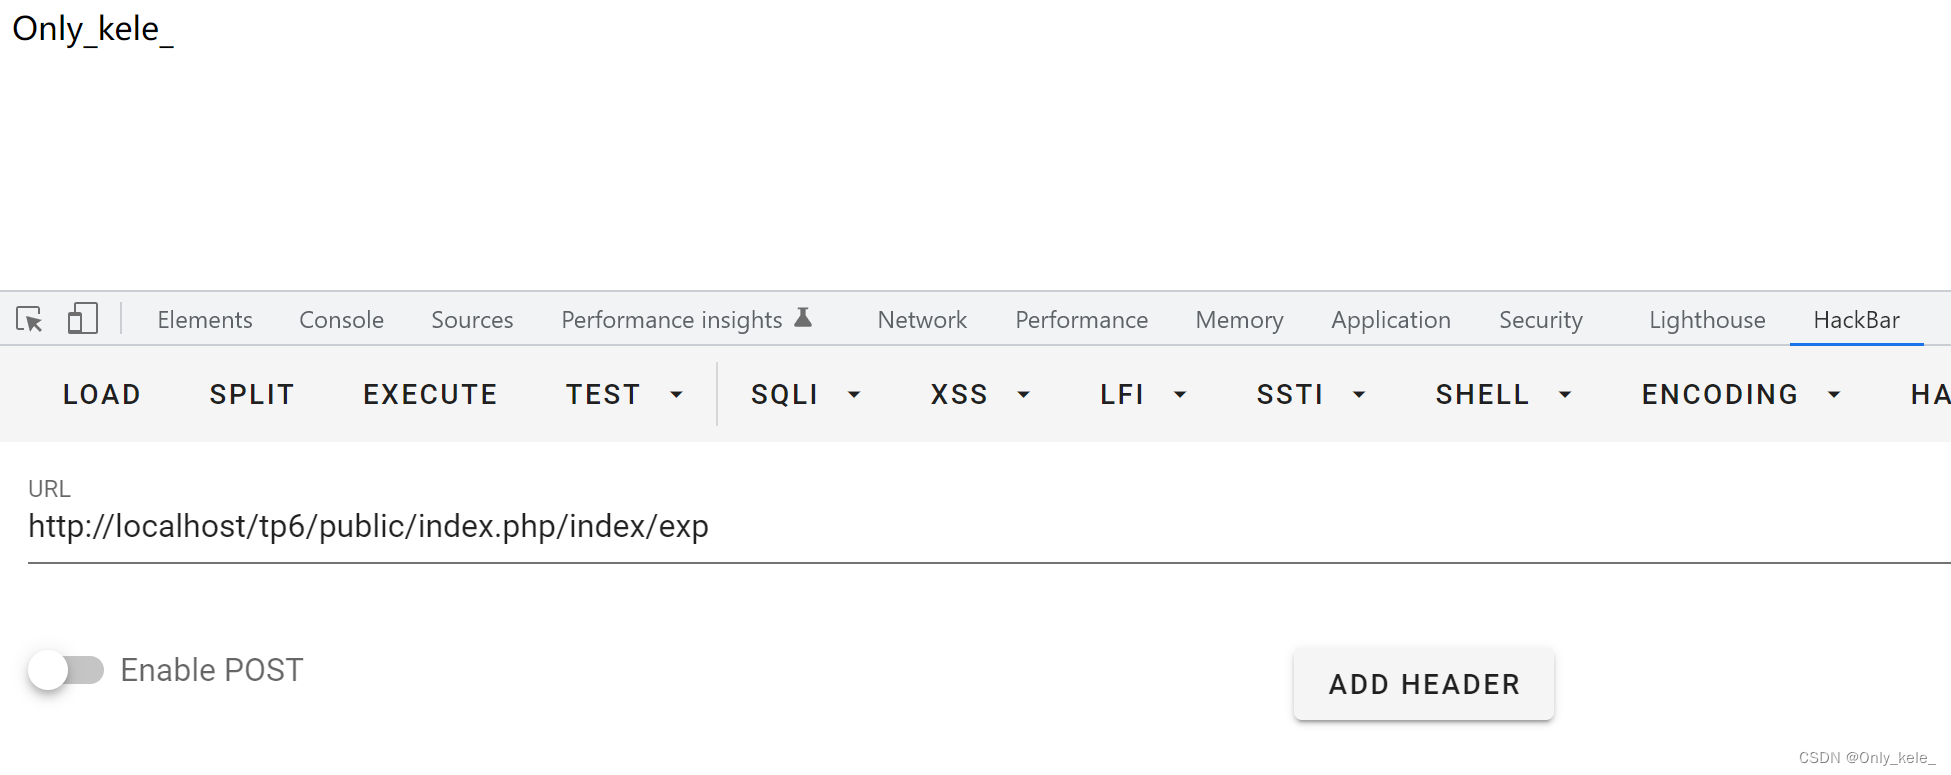
Task: Toggle the device toolbar
Action: coord(82,319)
